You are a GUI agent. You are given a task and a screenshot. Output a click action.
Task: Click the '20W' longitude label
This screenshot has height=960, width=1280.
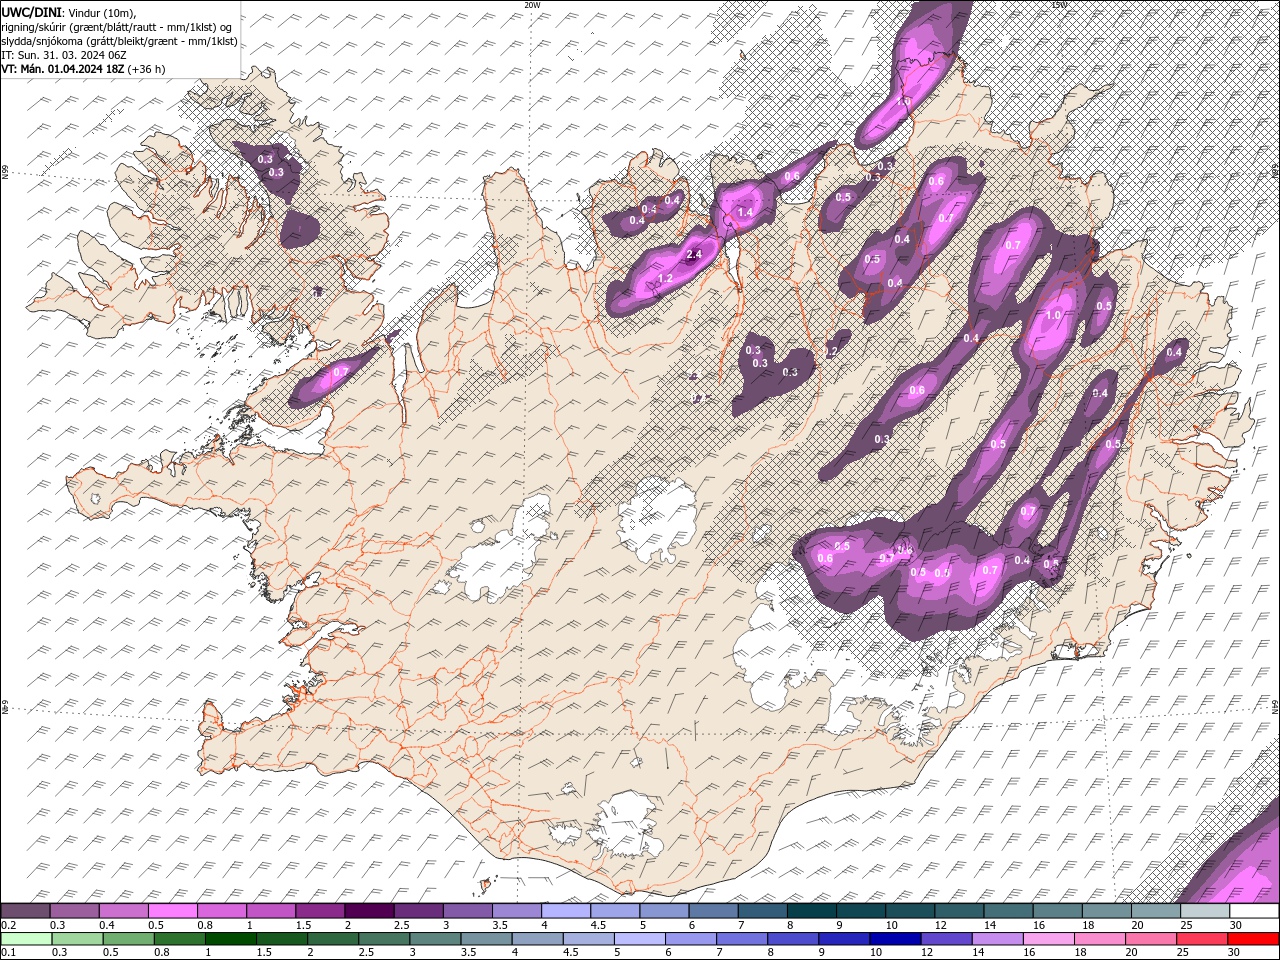(x=532, y=5)
